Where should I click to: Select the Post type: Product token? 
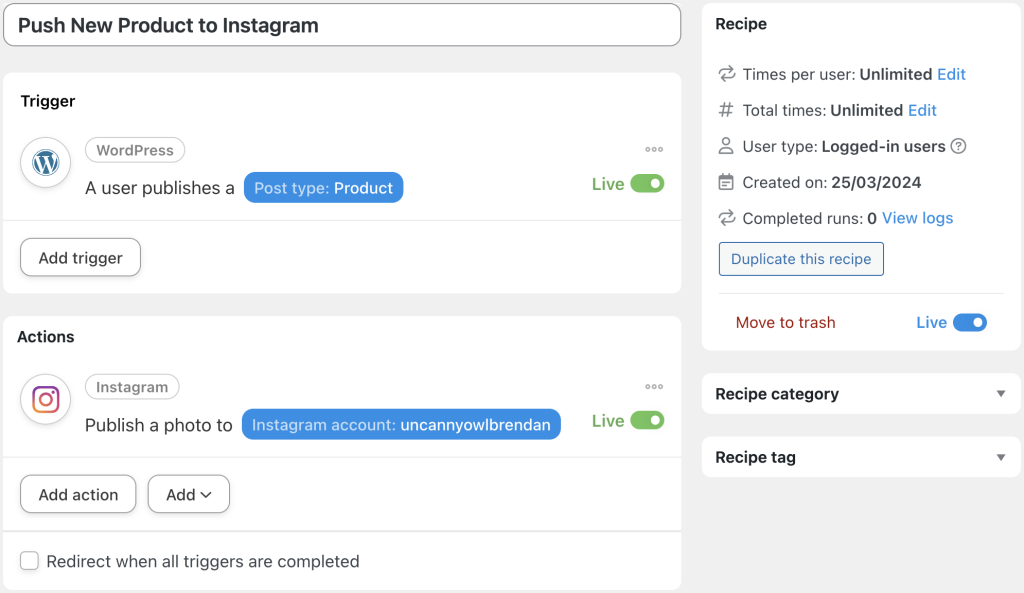point(323,187)
